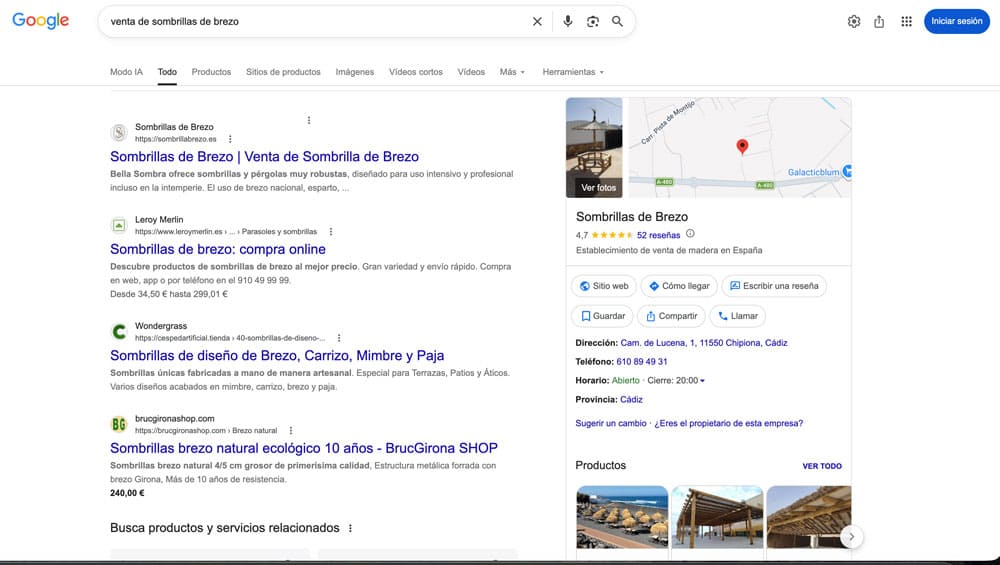
Task: Switch to Productos tab
Action: [x=211, y=72]
